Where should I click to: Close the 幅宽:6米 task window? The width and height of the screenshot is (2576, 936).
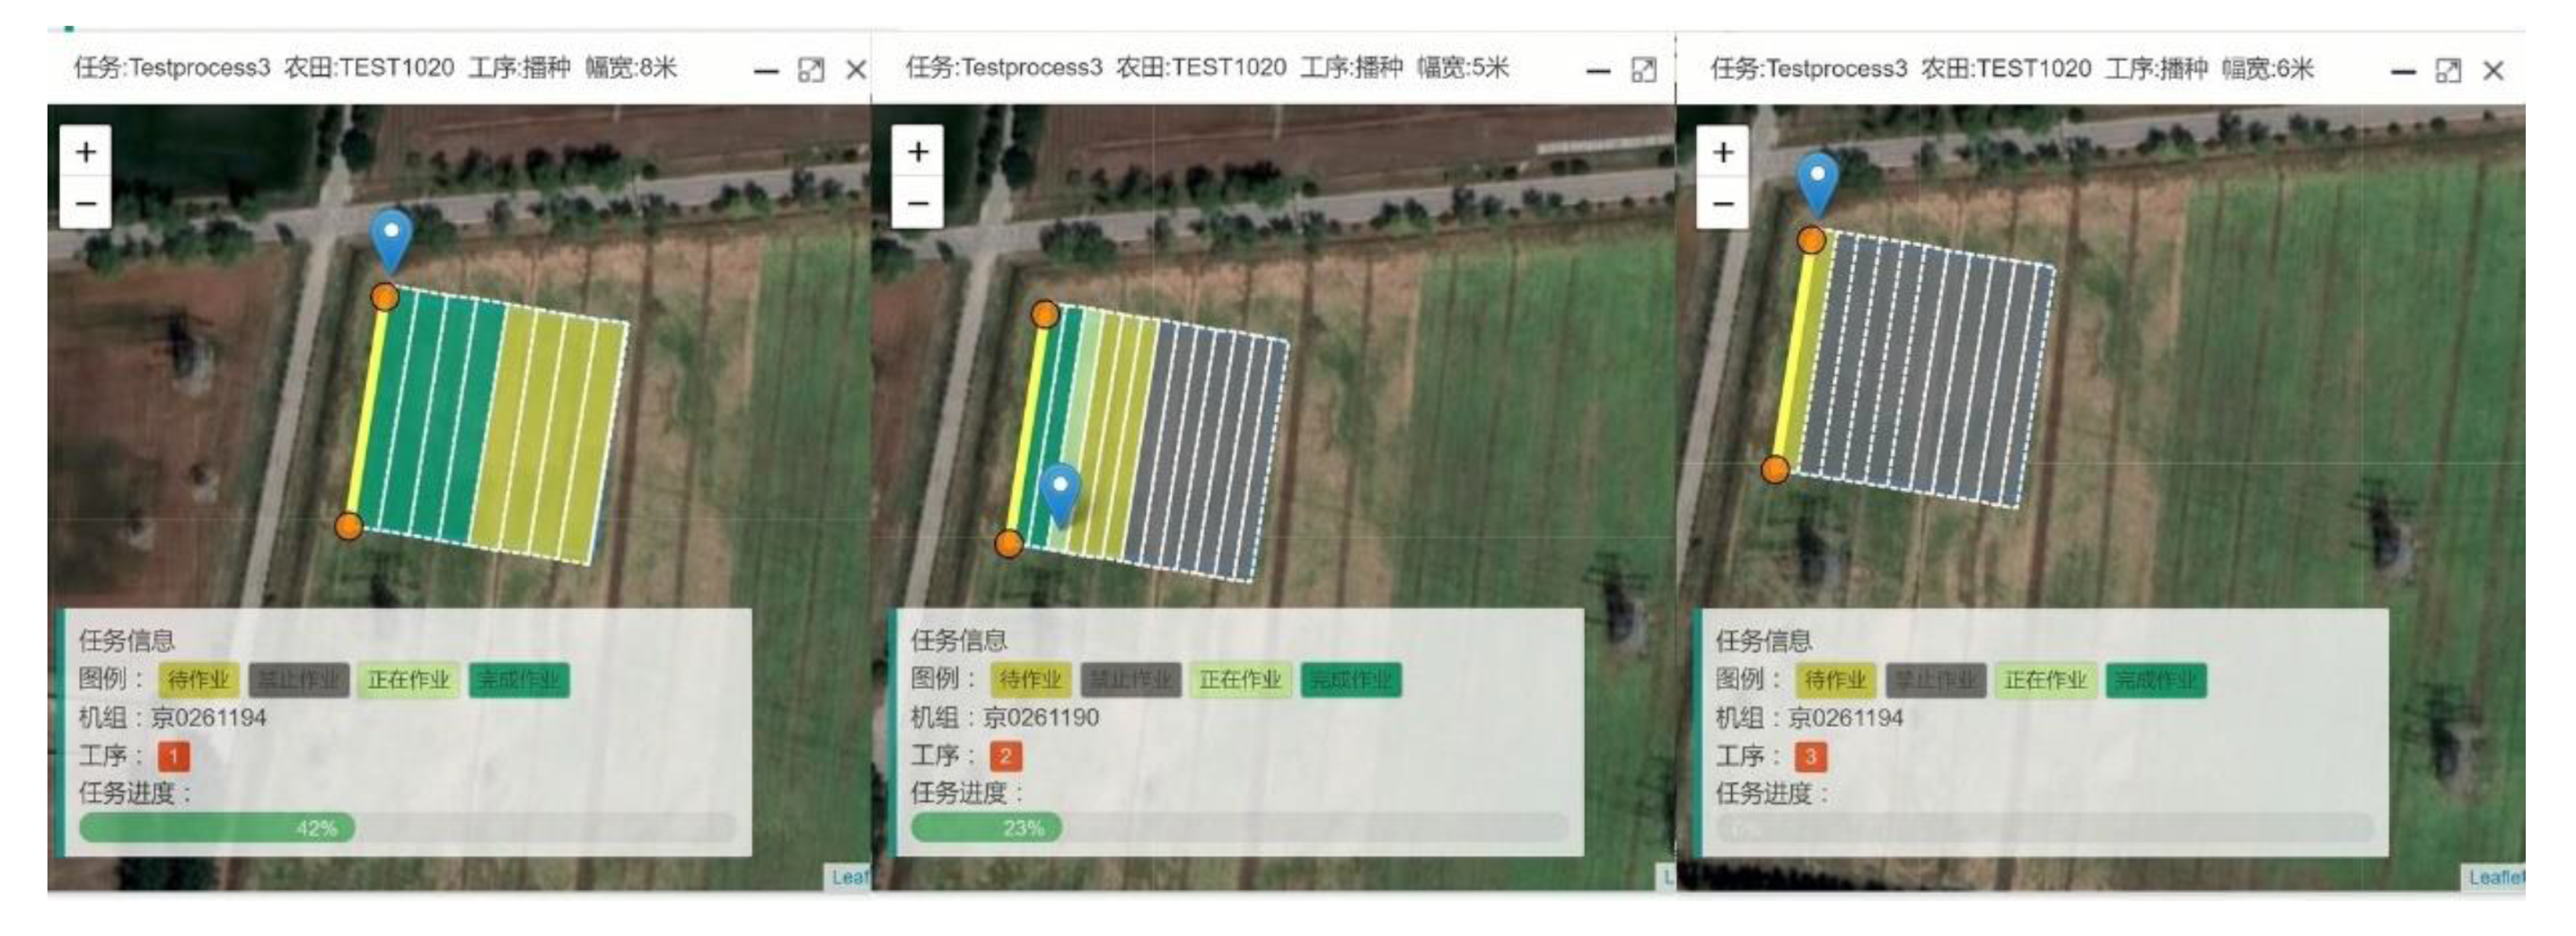pyautogui.click(x=2494, y=71)
